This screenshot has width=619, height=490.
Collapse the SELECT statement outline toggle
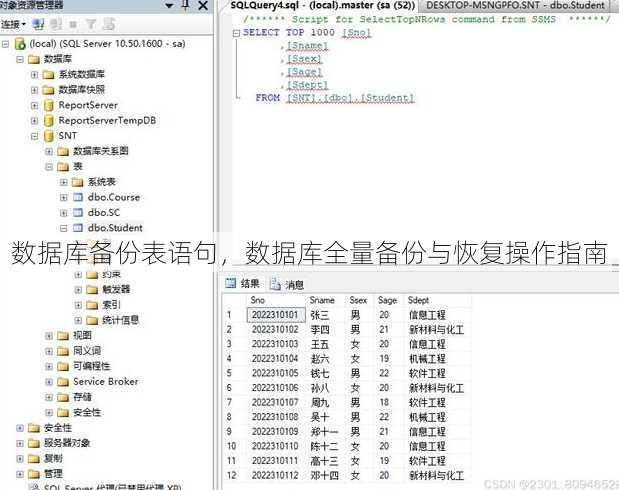[x=236, y=33]
